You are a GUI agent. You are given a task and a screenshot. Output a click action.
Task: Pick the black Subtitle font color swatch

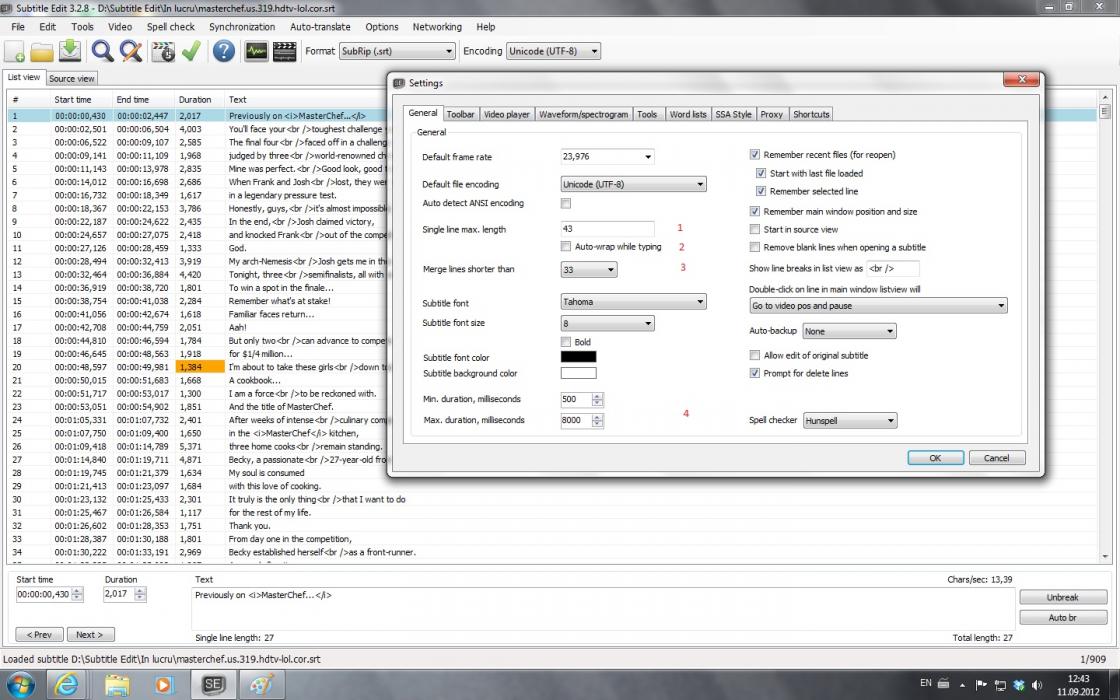(578, 357)
